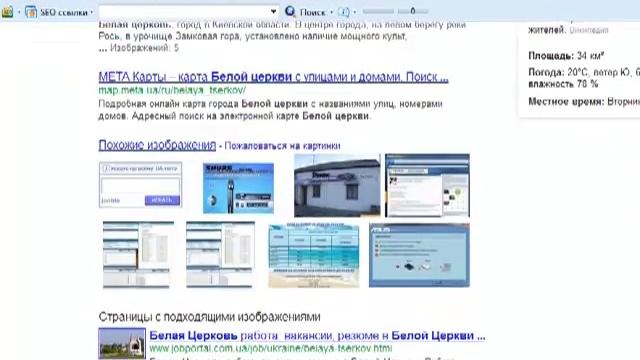
Task: Click the Поиск magnifier icon
Action: (x=290, y=11)
